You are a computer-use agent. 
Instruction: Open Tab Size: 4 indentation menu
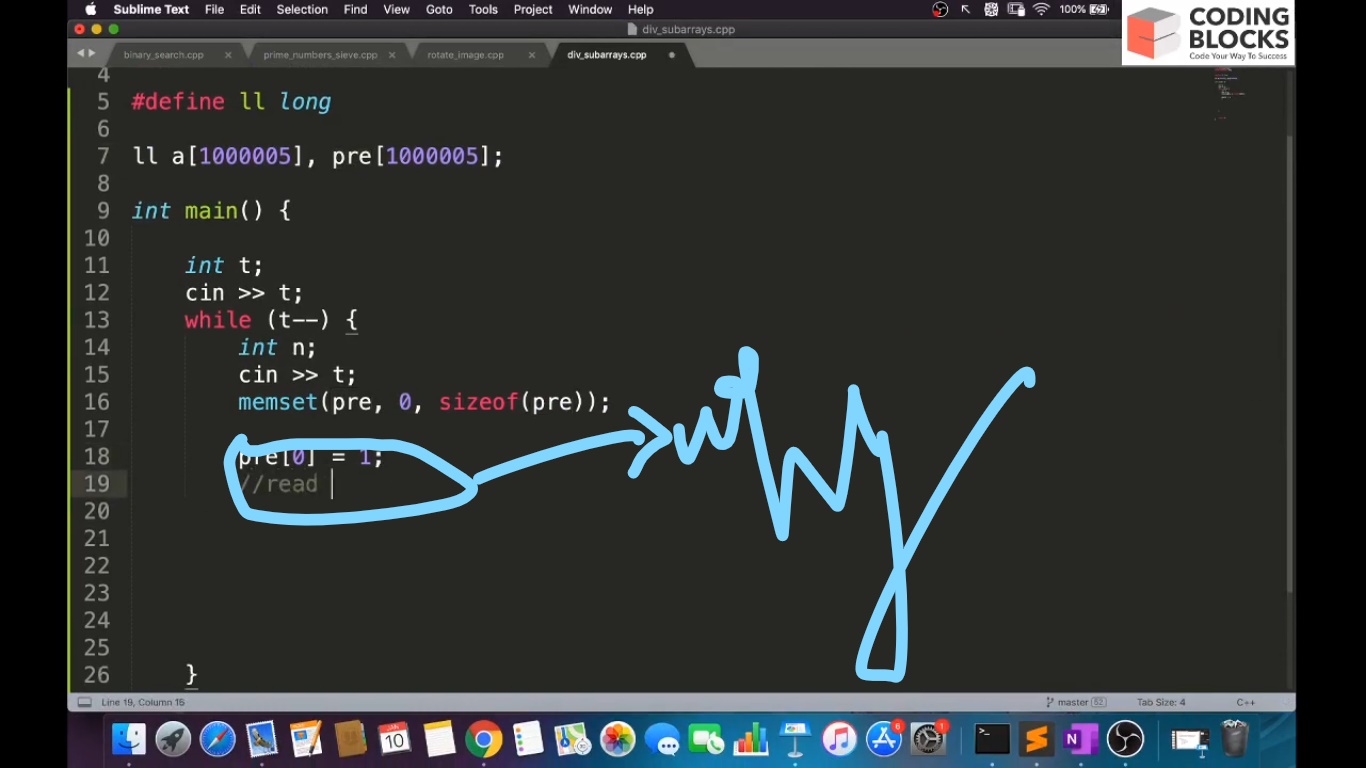pyautogui.click(x=1160, y=702)
